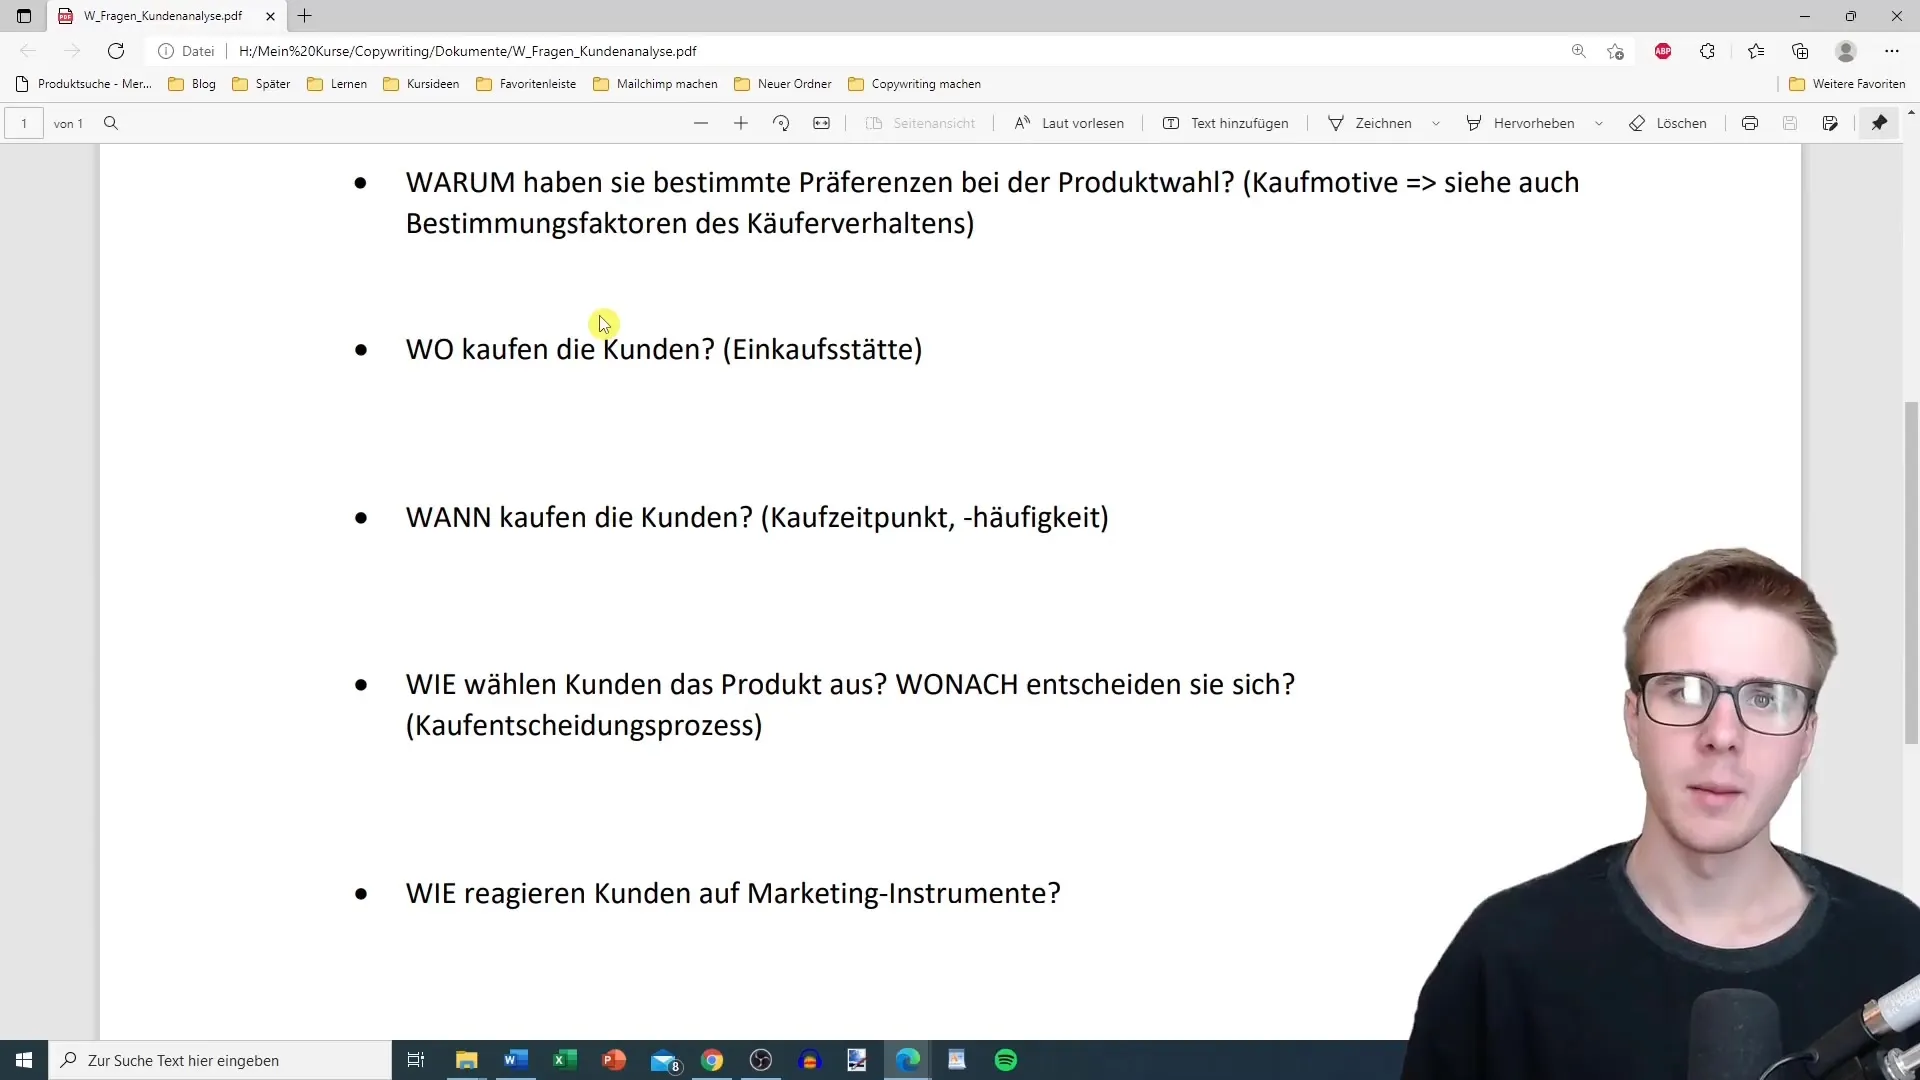Image resolution: width=1920 pixels, height=1080 pixels.
Task: Click the browser forward arrow
Action: point(72,51)
